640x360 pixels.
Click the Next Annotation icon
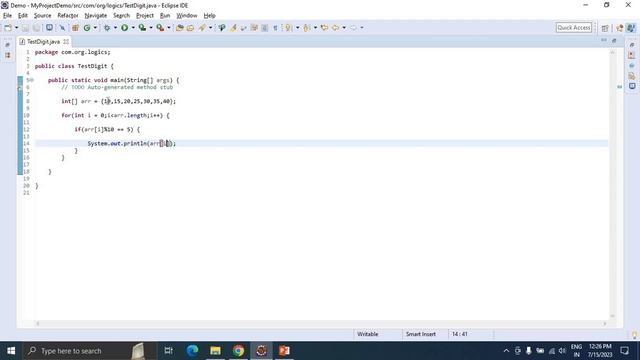289,28
